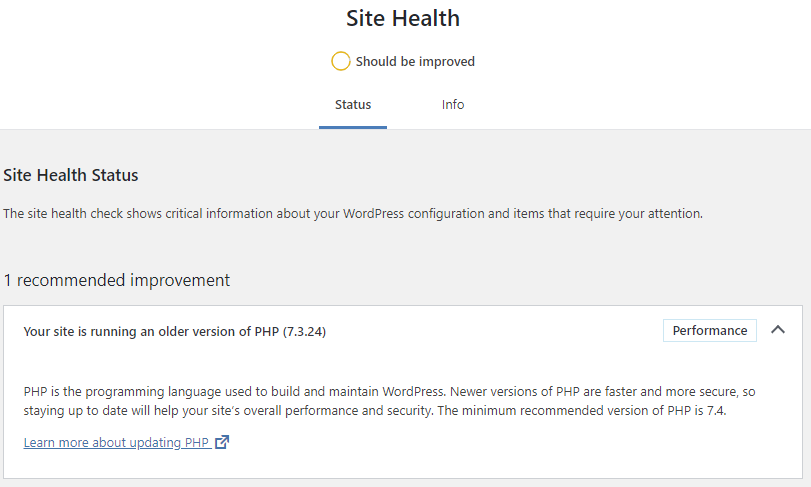Viewport: 811px width, 487px height.
Task: Click the word WordPress in the health check description
Action: [x=373, y=214]
